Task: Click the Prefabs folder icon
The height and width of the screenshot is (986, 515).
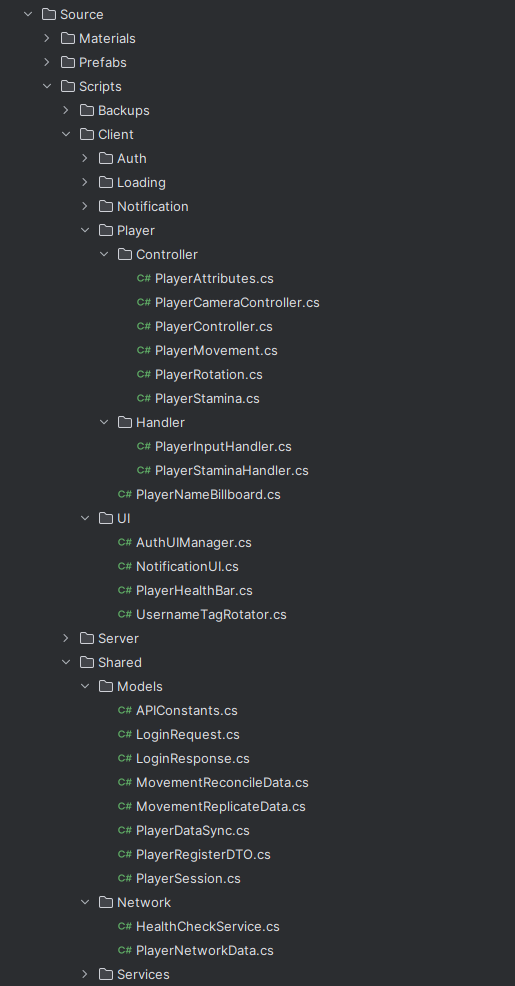Action: click(x=68, y=62)
